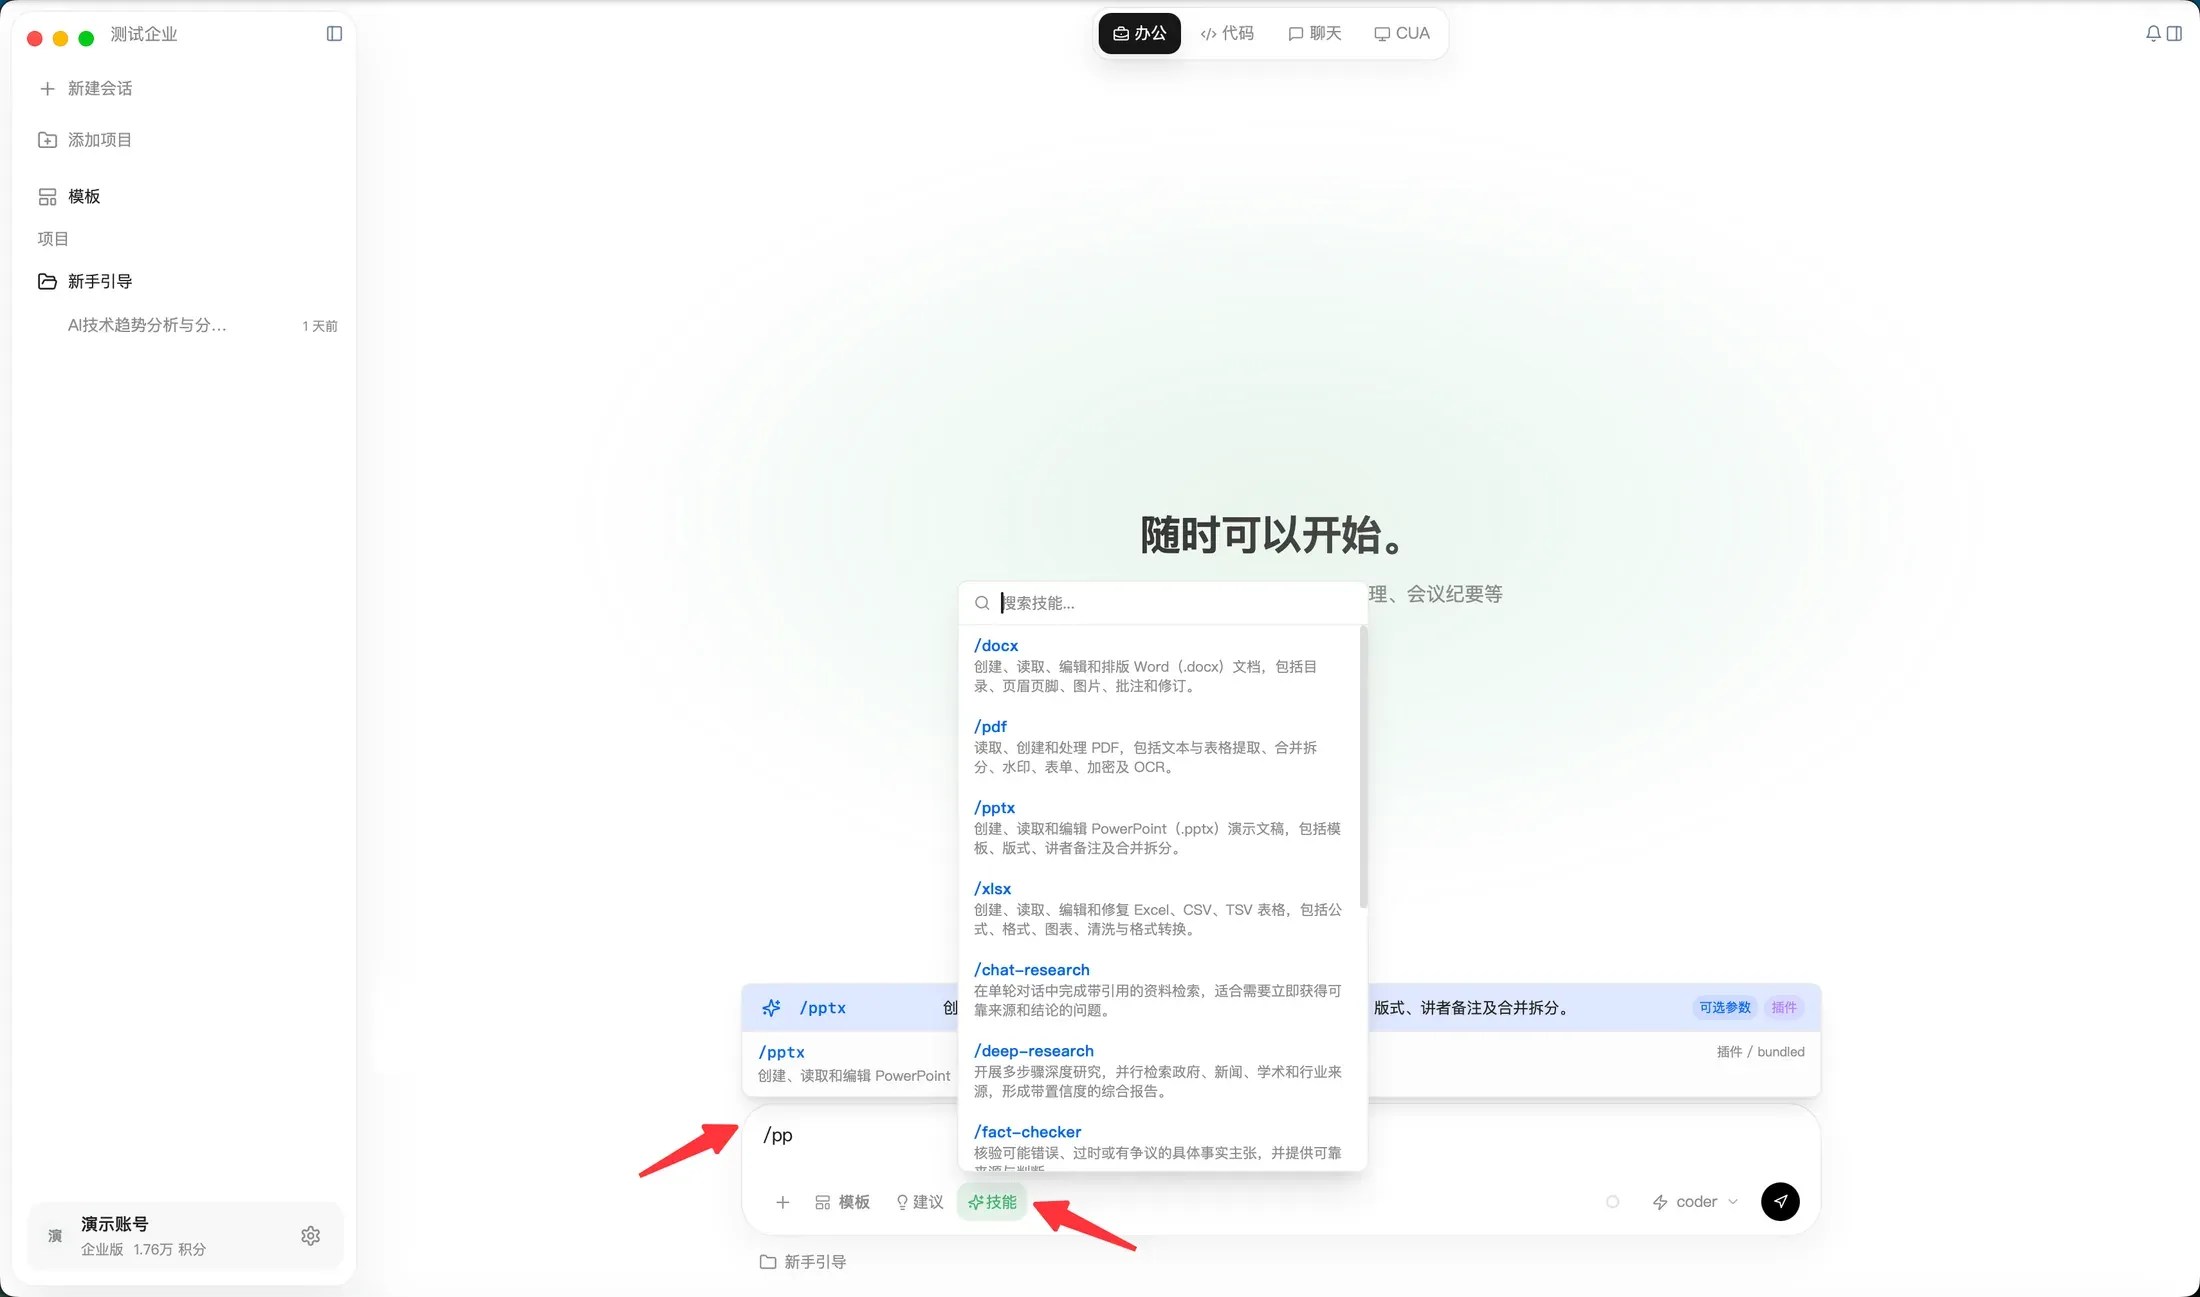Send message with the black arrow button
The height and width of the screenshot is (1297, 2200).
(x=1780, y=1202)
